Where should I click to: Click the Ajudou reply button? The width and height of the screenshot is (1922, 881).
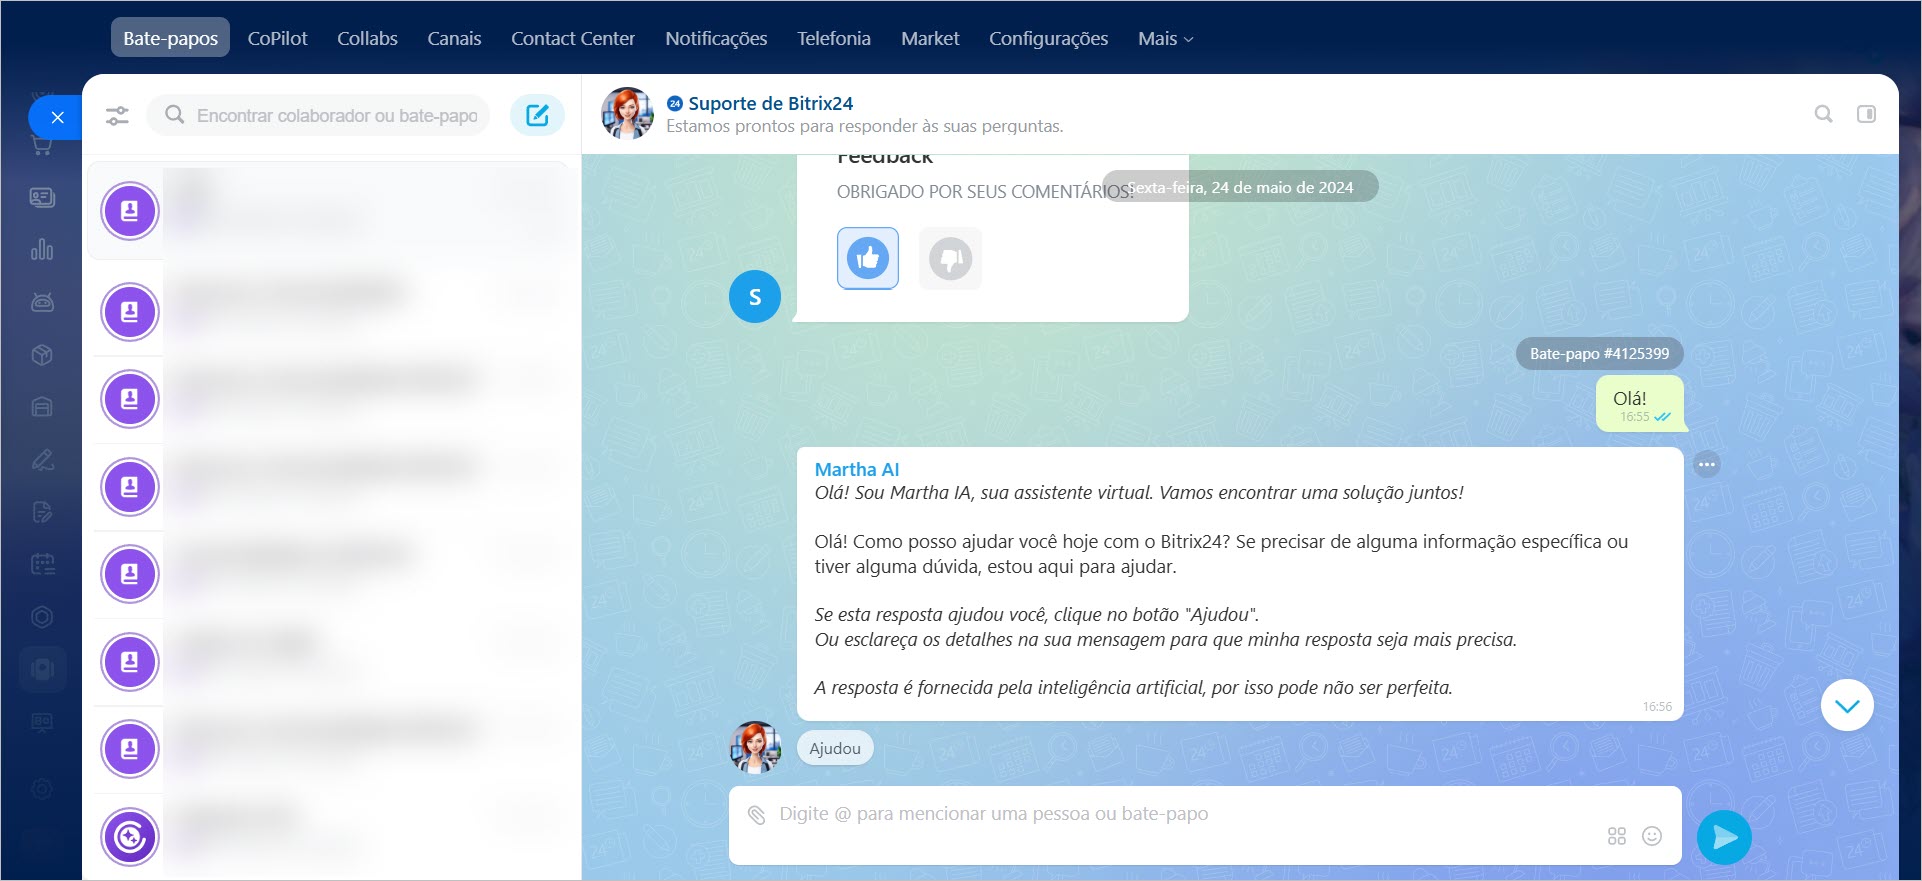[834, 748]
